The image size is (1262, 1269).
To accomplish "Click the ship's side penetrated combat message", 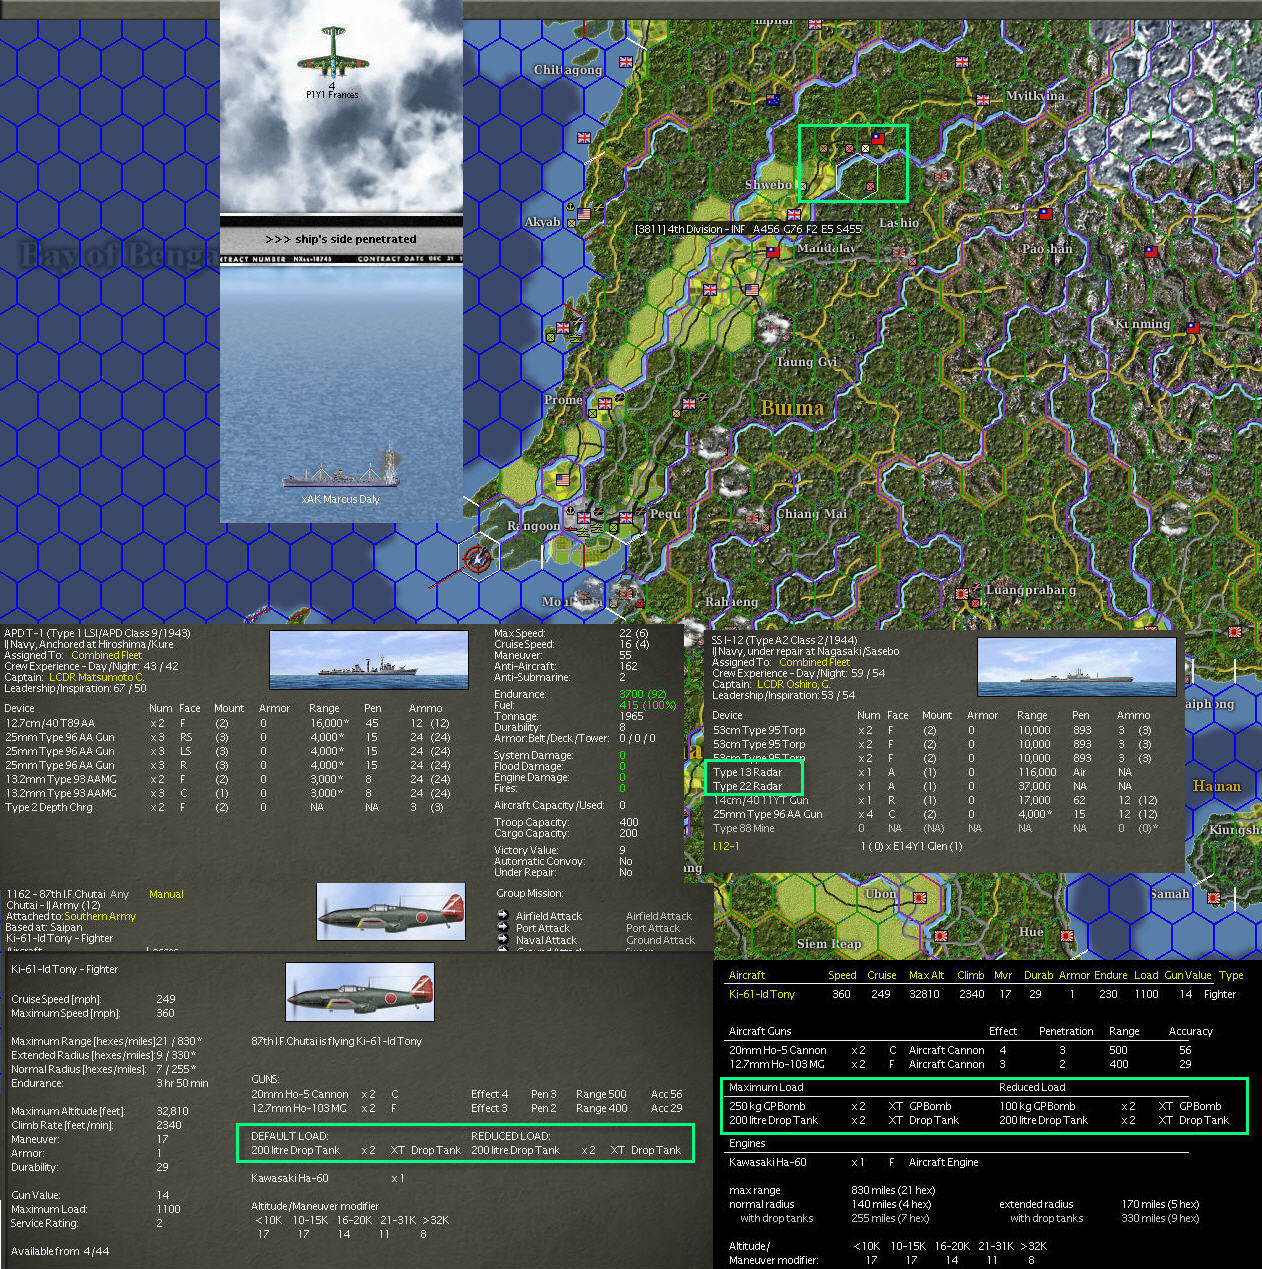I will 341,239.
